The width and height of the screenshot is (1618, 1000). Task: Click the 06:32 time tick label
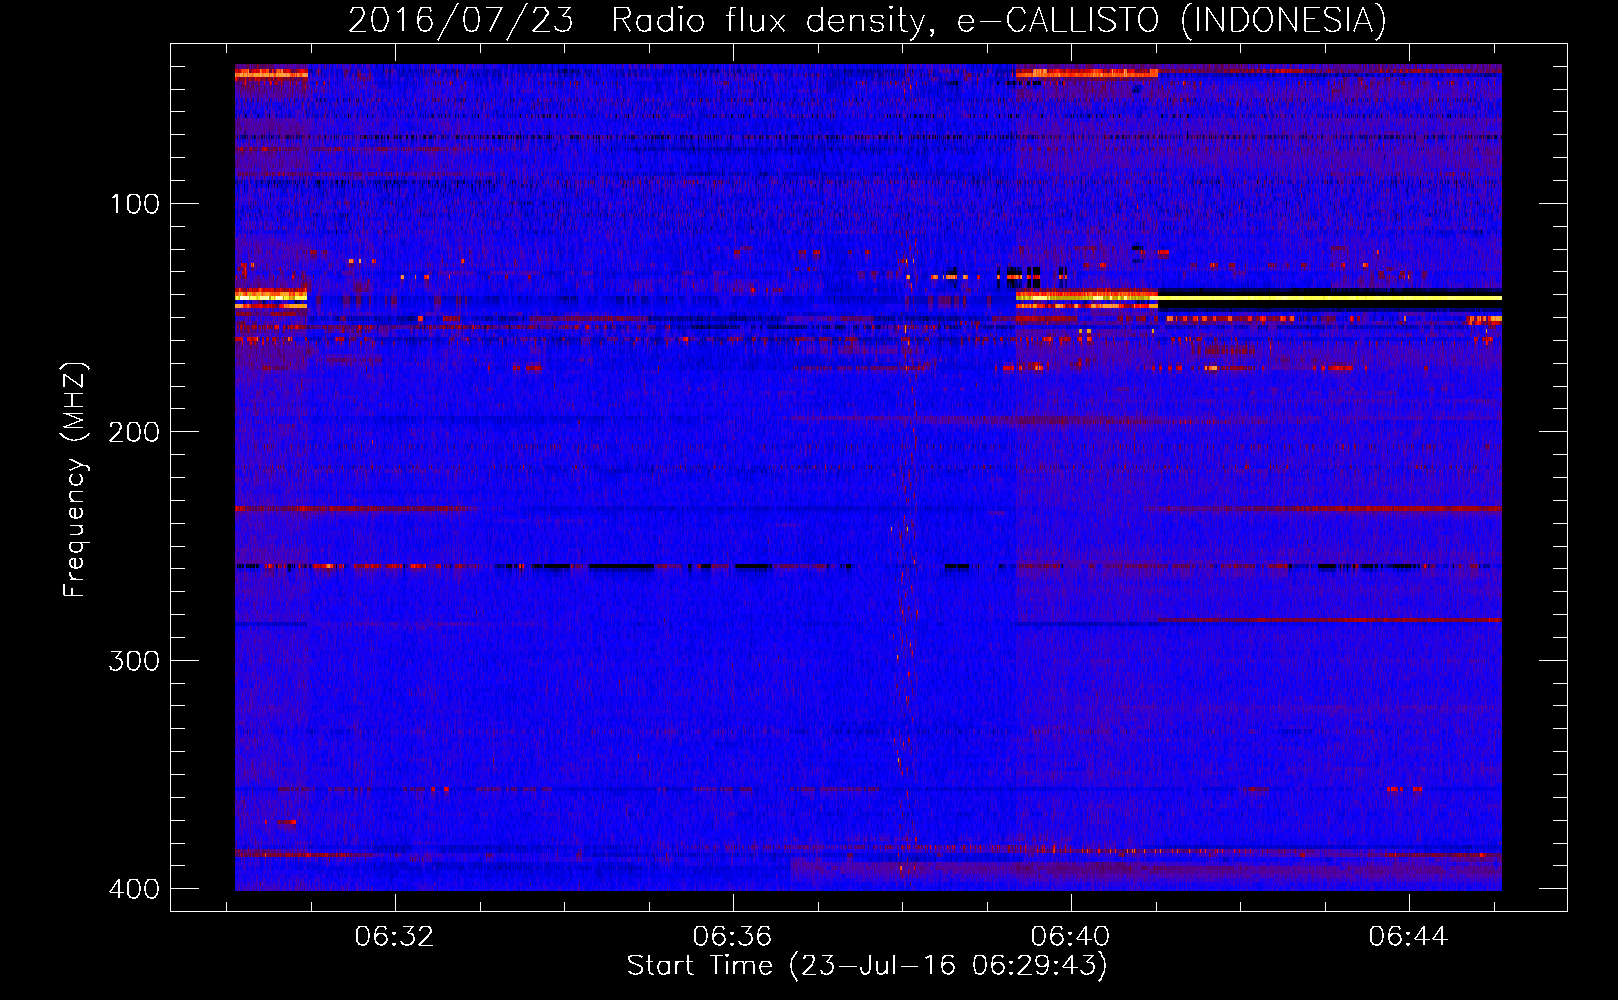tap(394, 936)
